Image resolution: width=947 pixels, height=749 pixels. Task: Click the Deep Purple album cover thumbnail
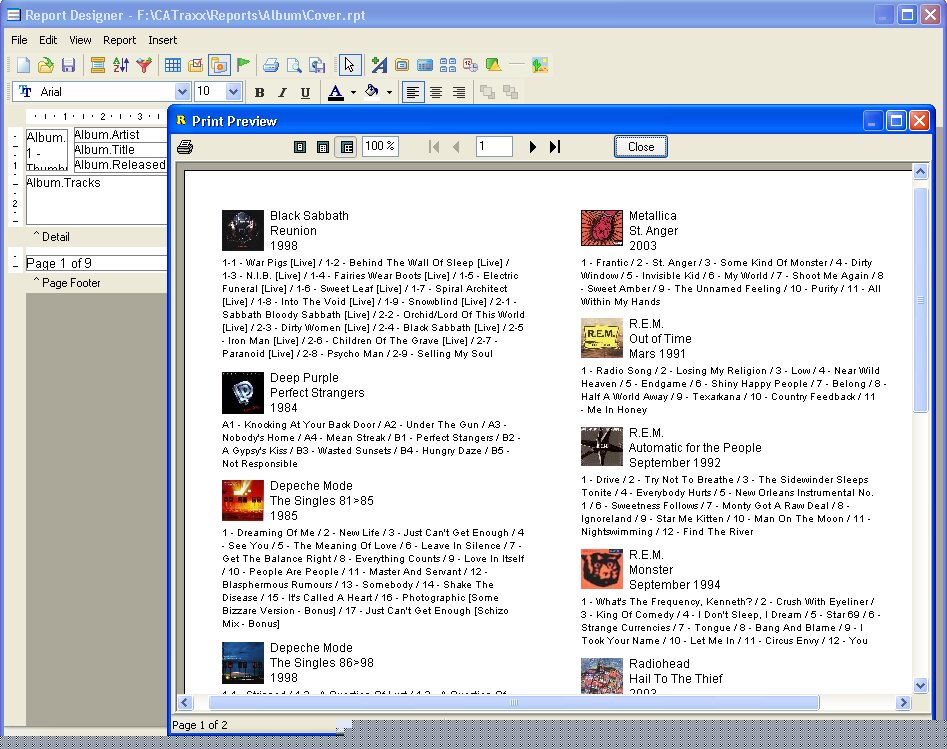(x=243, y=393)
